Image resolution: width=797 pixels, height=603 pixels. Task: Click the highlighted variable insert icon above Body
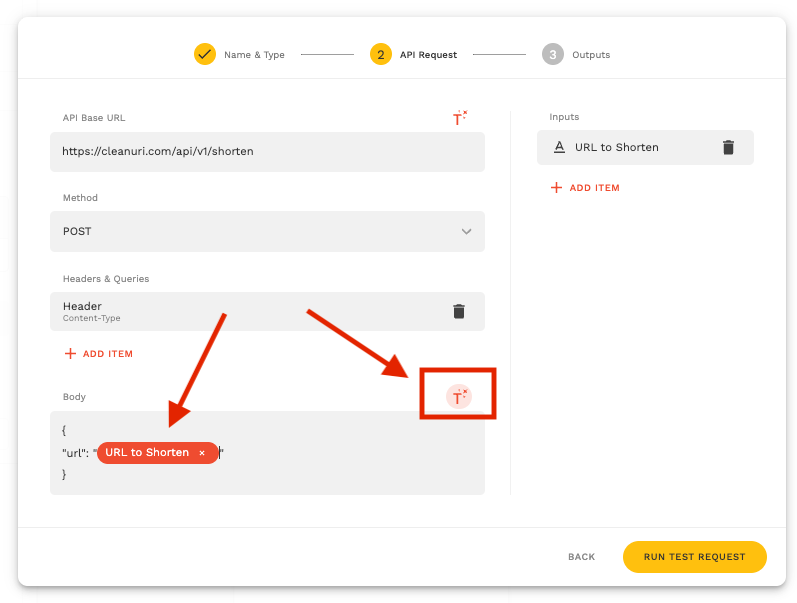point(458,397)
